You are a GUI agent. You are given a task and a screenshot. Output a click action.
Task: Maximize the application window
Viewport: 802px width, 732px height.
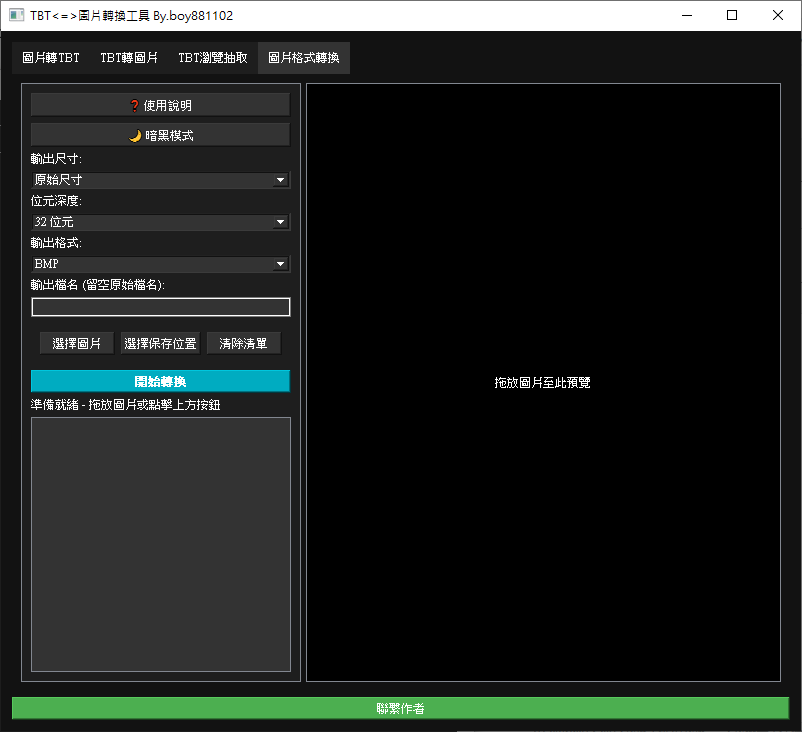tap(732, 15)
